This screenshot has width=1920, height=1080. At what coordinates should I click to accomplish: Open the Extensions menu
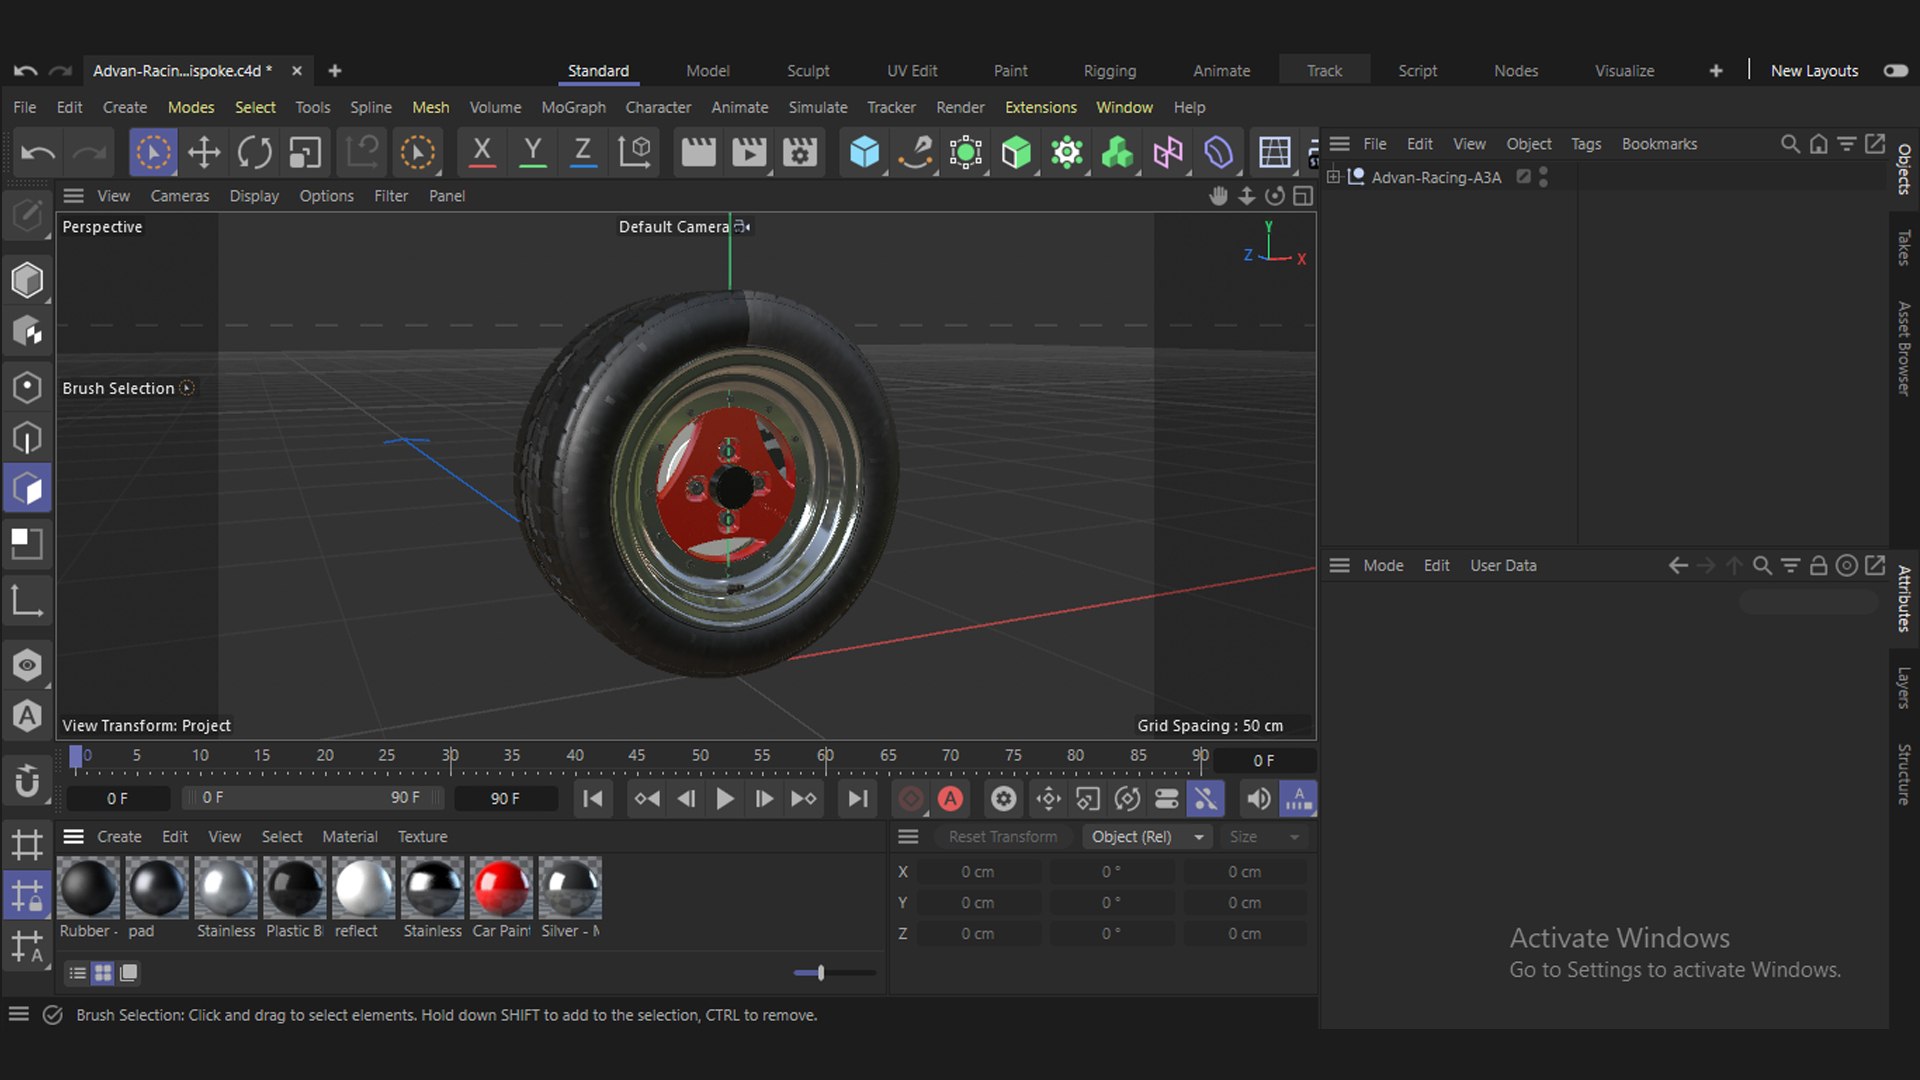pos(1040,107)
